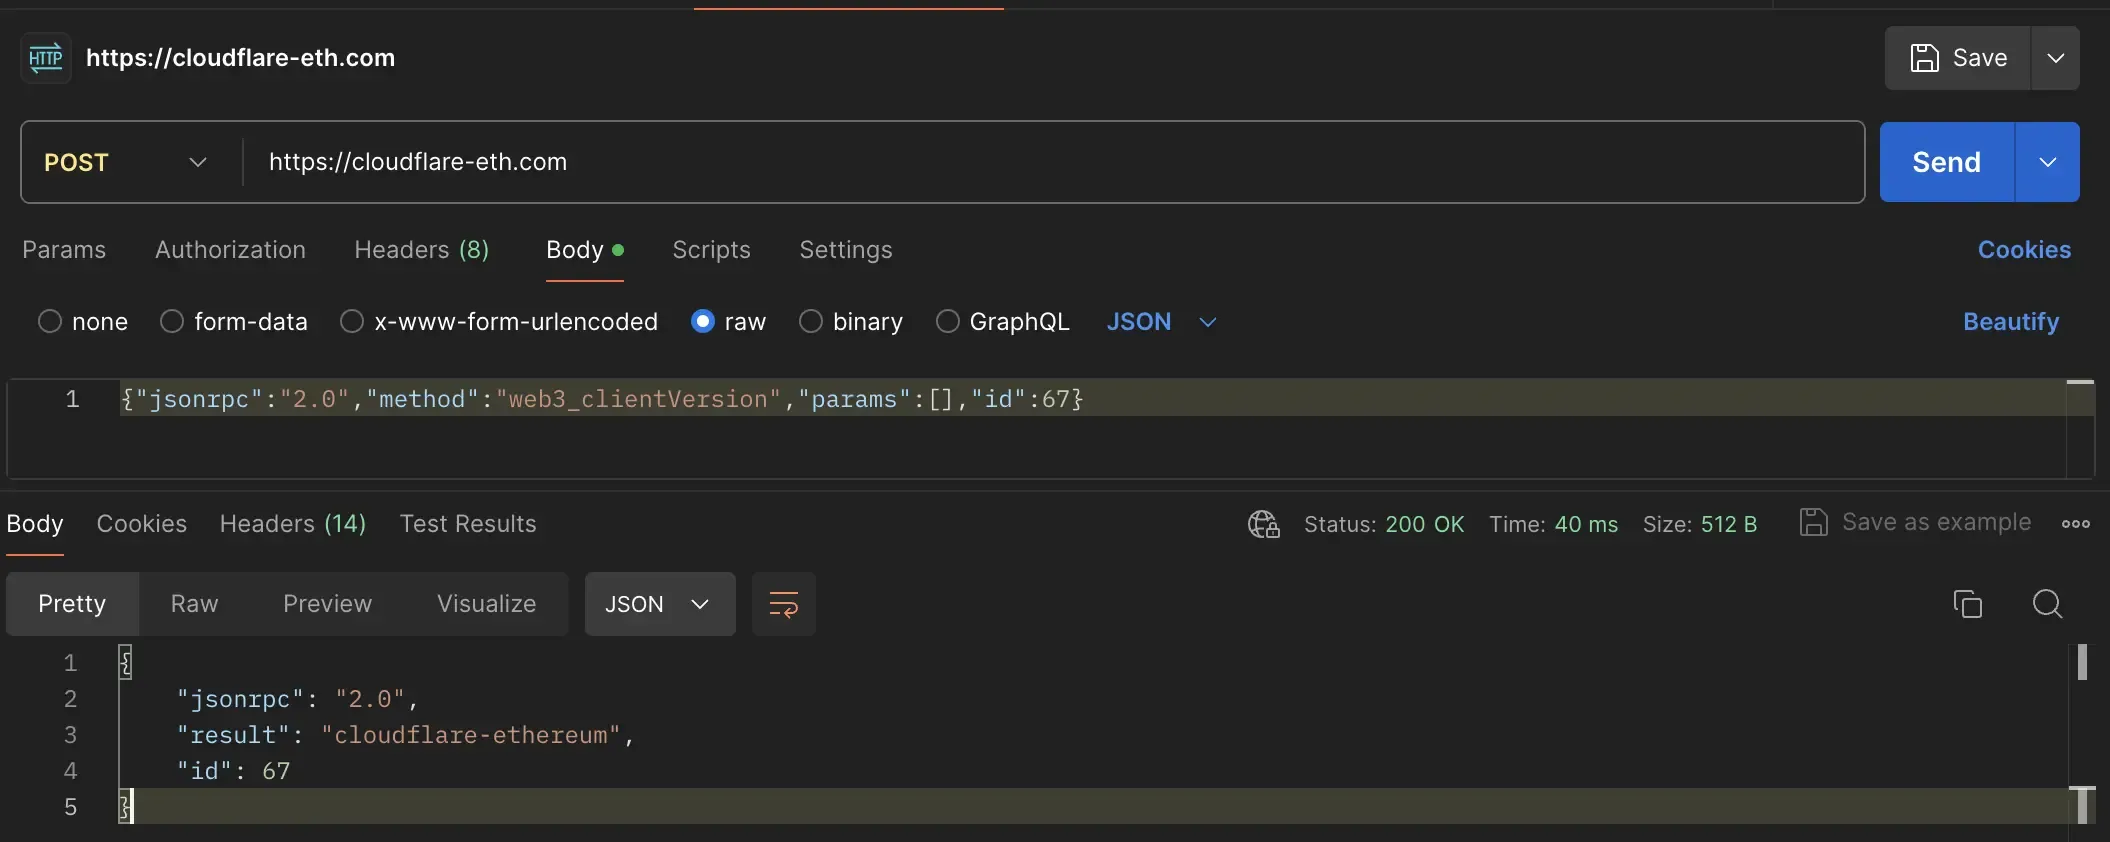Toggle word wrap in response viewer
This screenshot has height=842, width=2110.
pyautogui.click(x=783, y=604)
